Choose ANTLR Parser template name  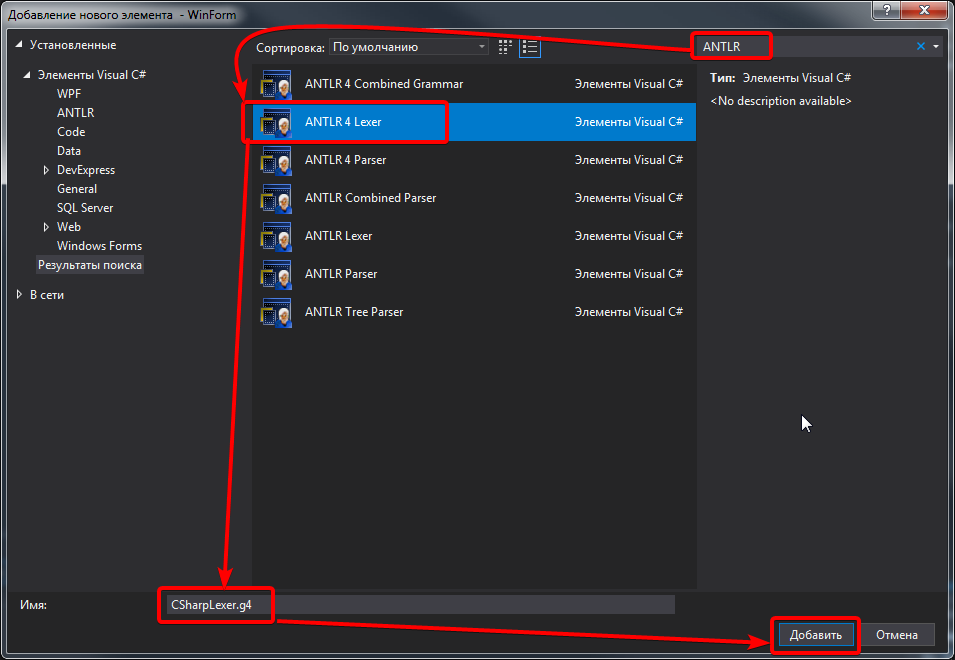(x=340, y=274)
